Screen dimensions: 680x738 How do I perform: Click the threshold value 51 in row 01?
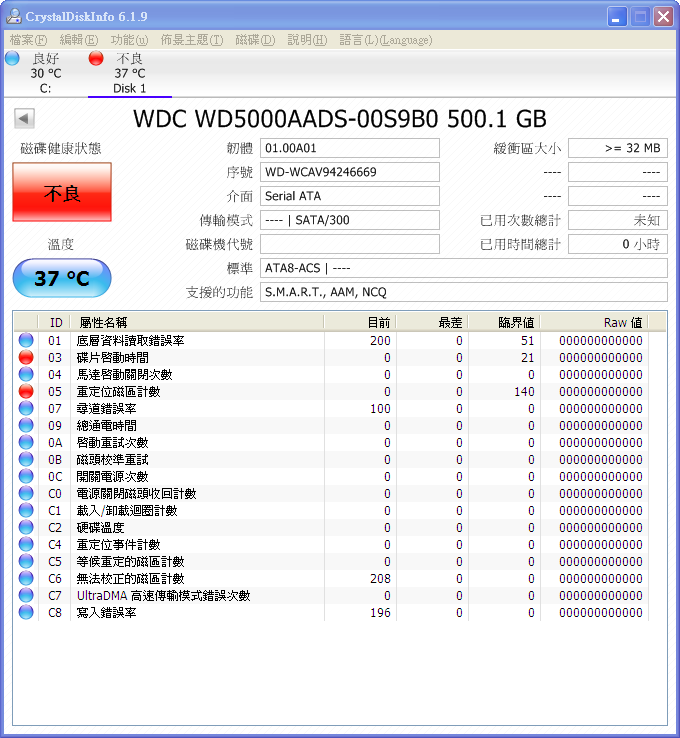pos(528,341)
